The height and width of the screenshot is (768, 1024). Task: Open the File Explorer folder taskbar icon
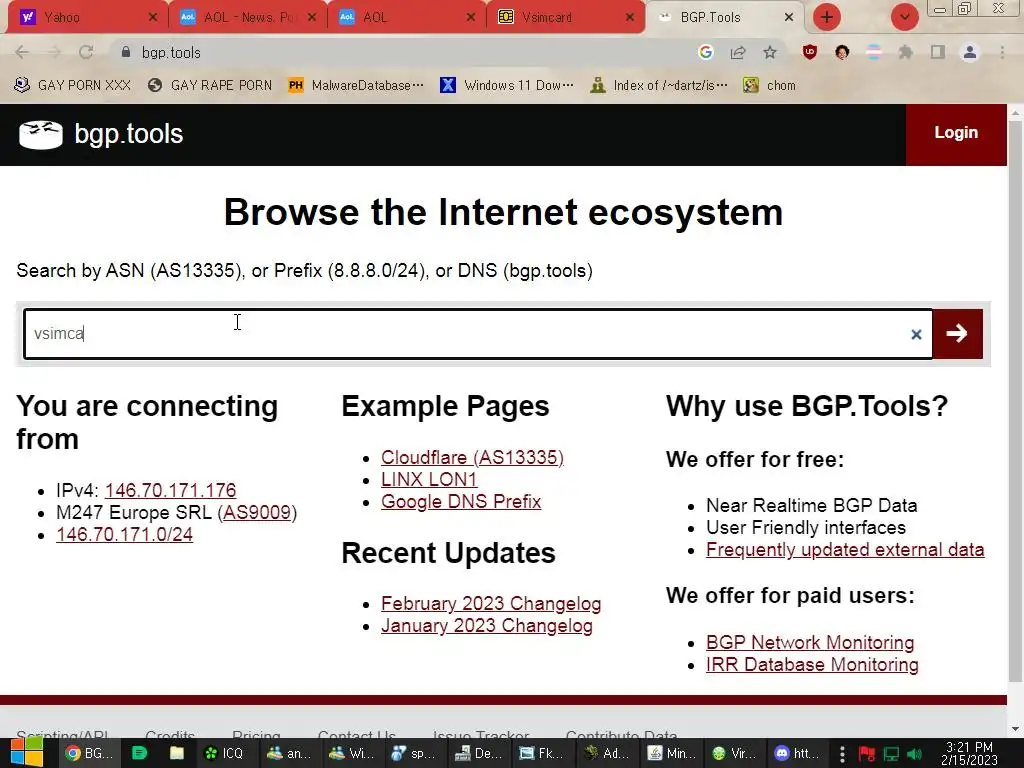coord(177,754)
